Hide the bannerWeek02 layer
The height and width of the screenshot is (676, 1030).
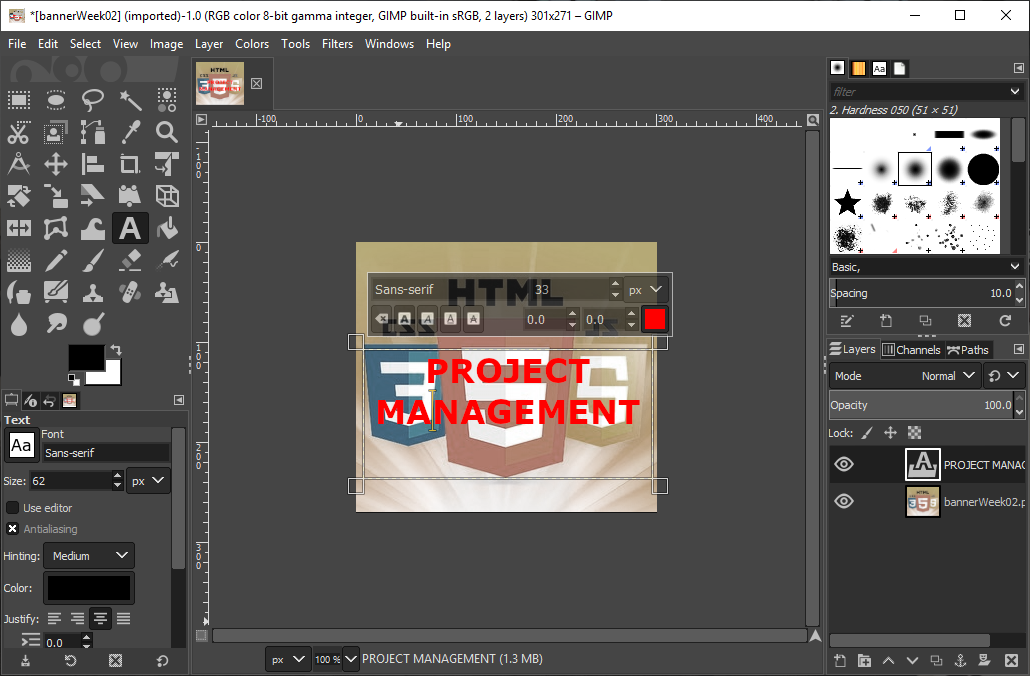click(844, 501)
